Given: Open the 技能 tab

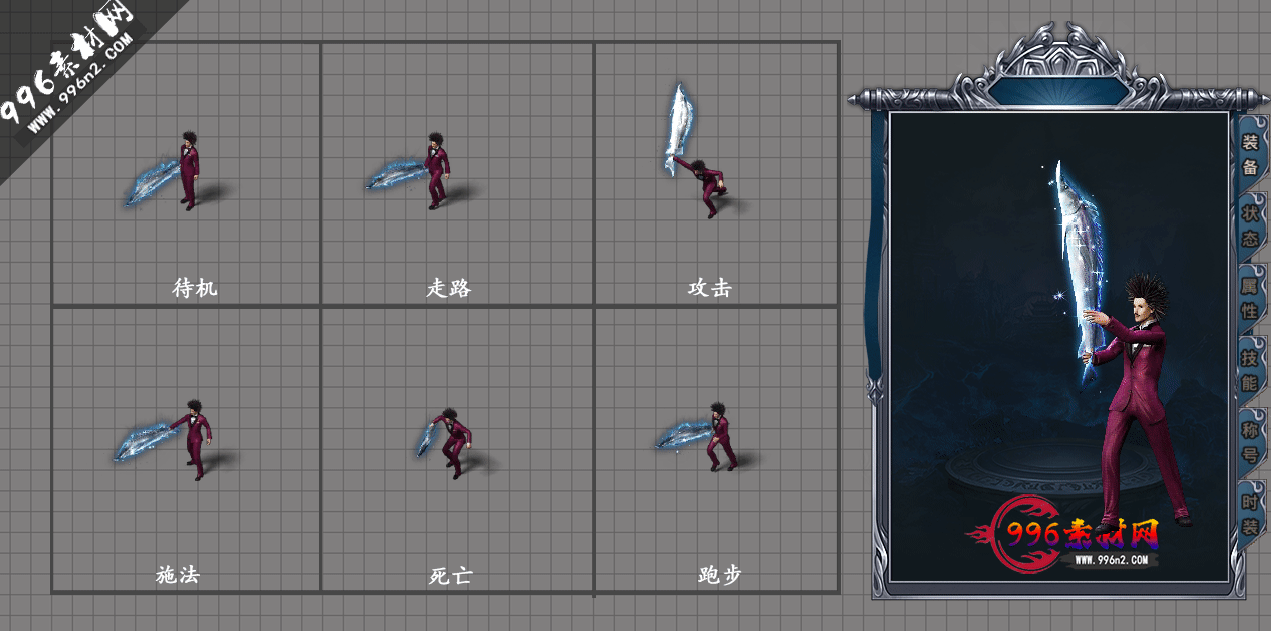Looking at the screenshot, I should (1250, 370).
